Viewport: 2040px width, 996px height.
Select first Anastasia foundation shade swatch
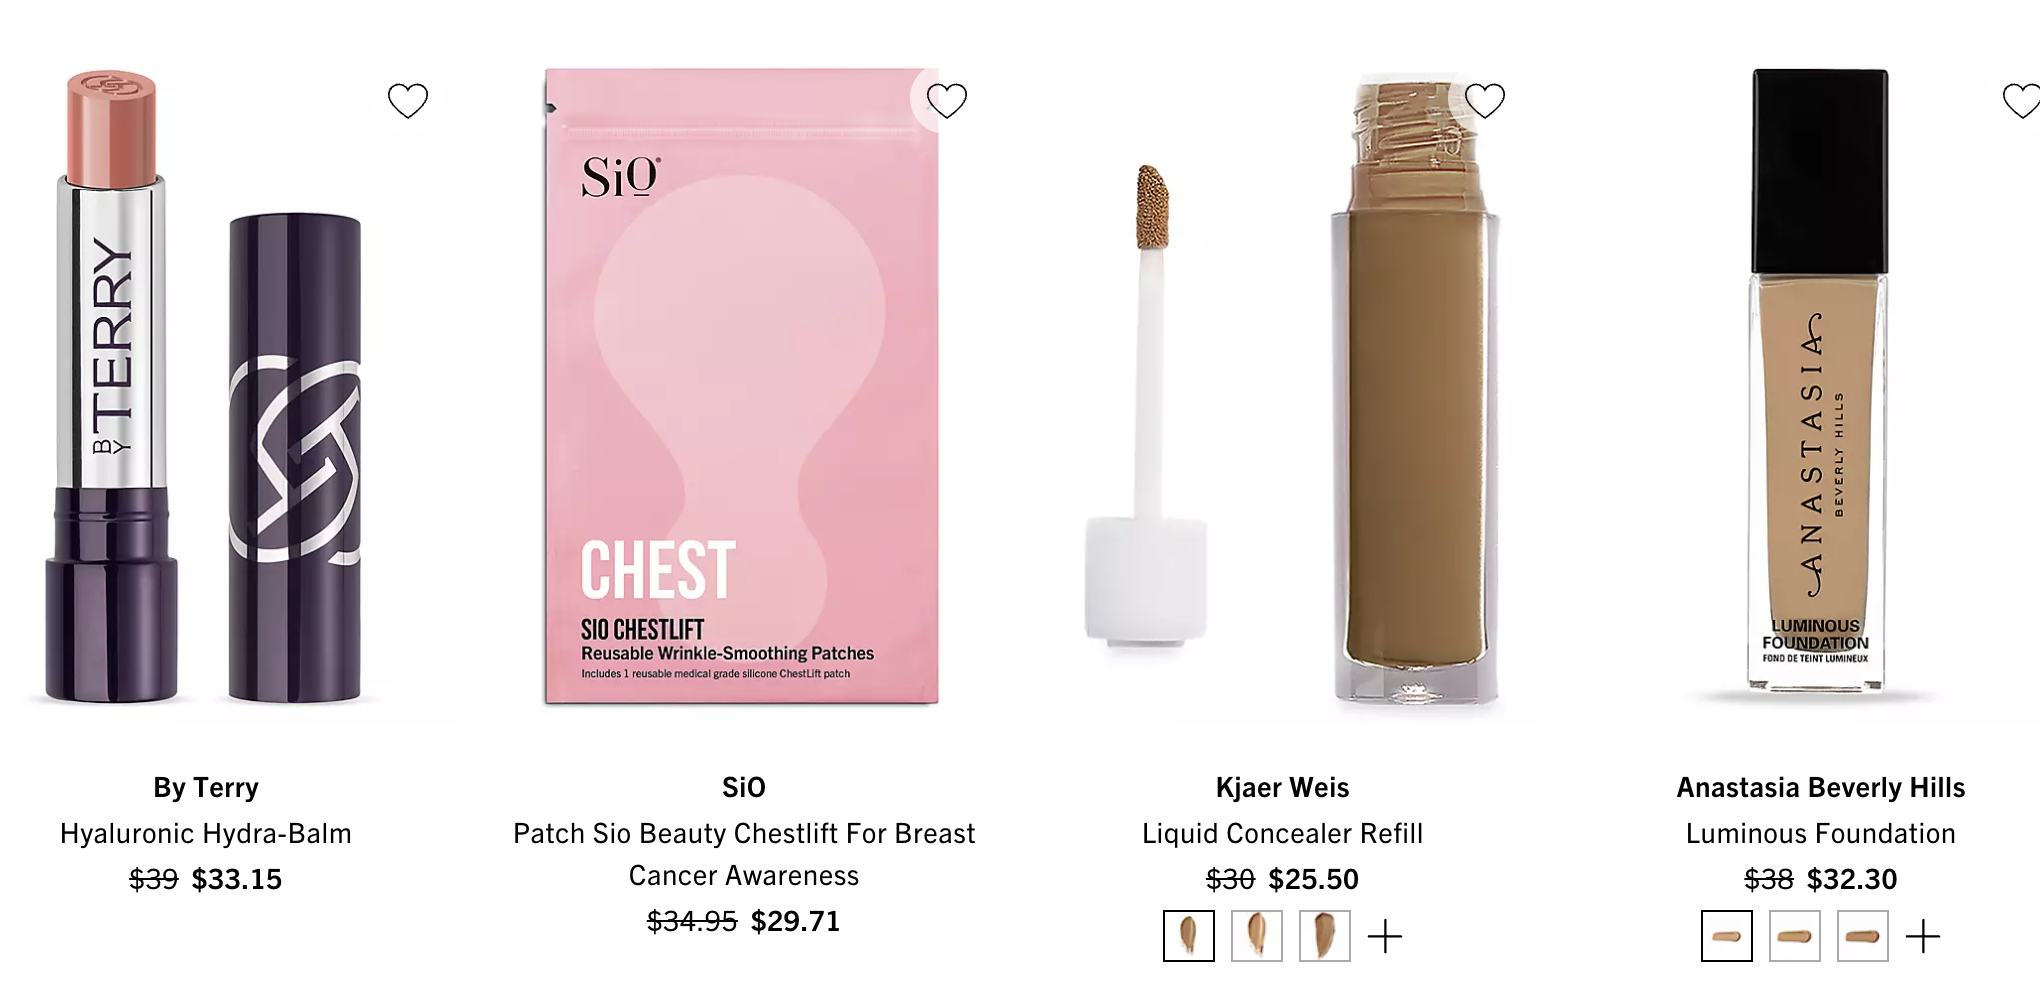coord(1727,936)
